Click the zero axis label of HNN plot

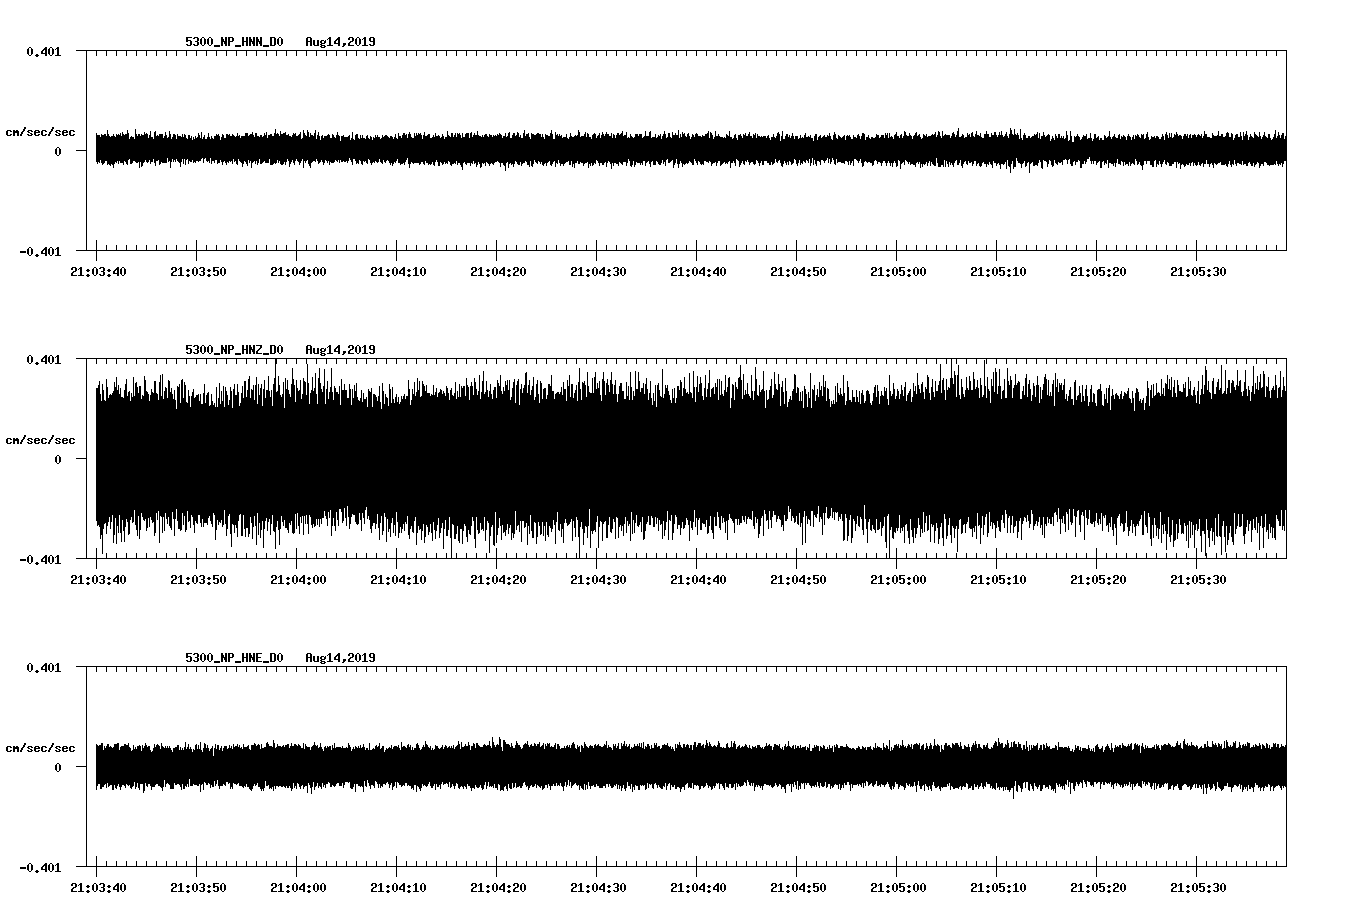(x=57, y=152)
